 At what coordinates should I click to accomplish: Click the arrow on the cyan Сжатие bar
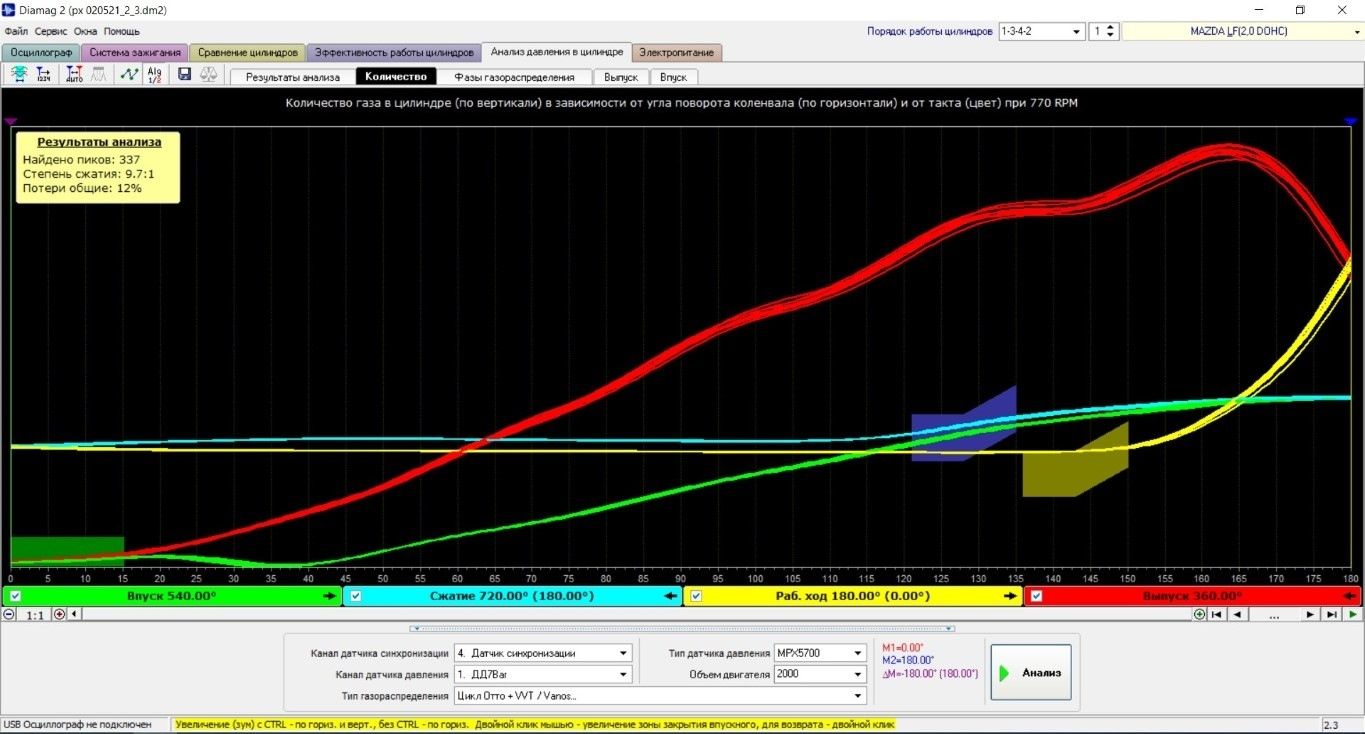click(x=672, y=596)
